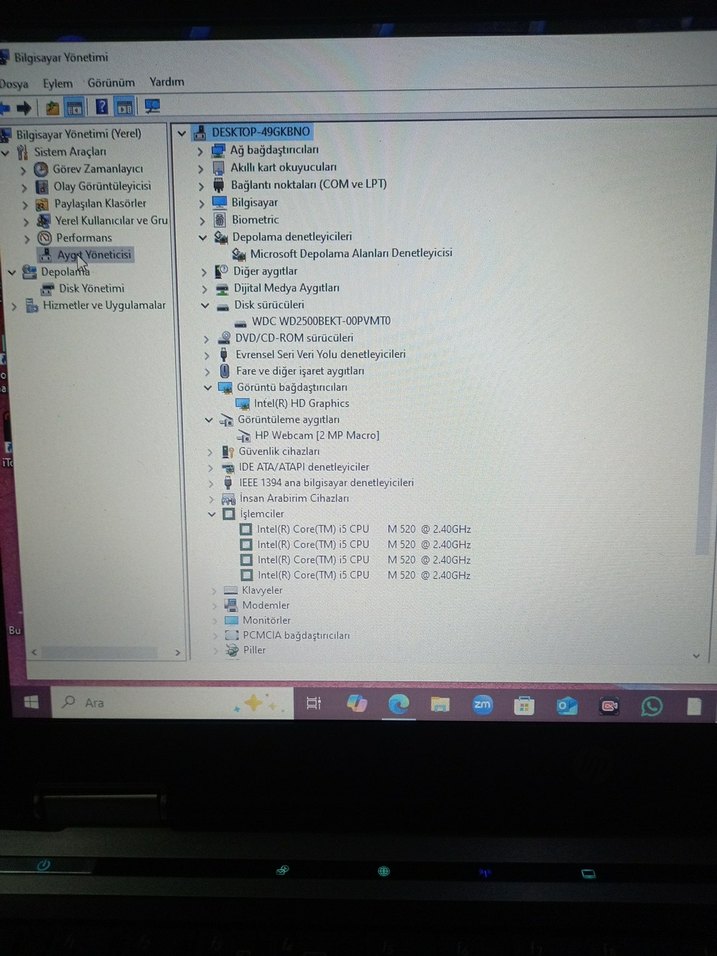
Task: Click the show/hide action pane icon
Action: 124,107
